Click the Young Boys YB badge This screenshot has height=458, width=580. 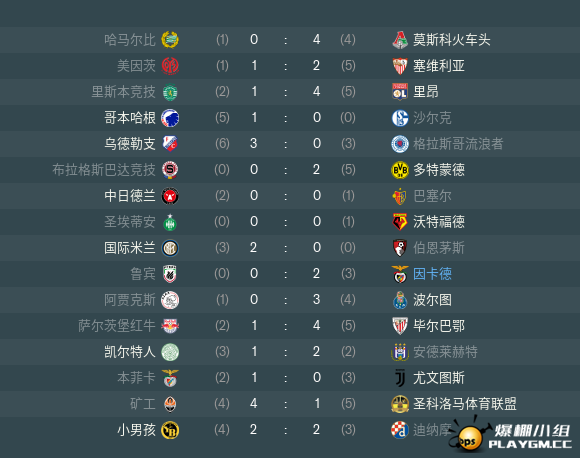[x=170, y=430]
